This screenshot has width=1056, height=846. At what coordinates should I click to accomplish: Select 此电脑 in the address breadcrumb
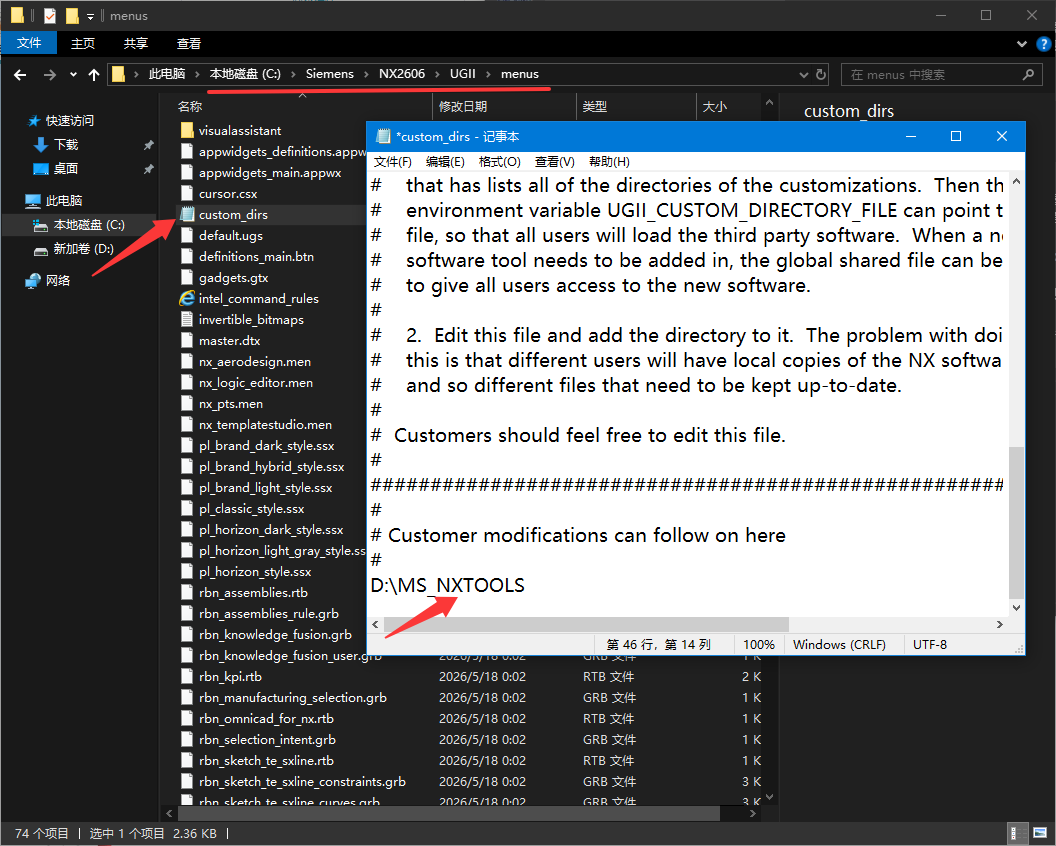click(x=166, y=74)
